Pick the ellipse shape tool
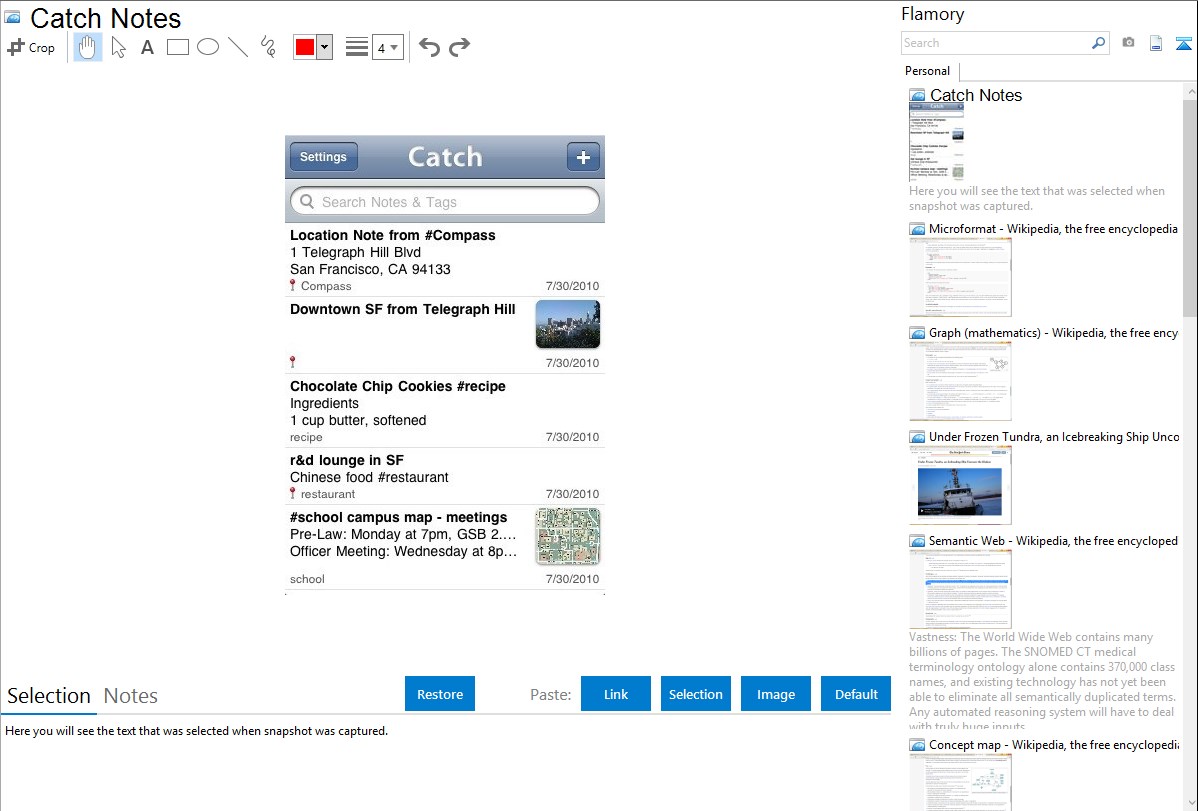 (x=208, y=47)
